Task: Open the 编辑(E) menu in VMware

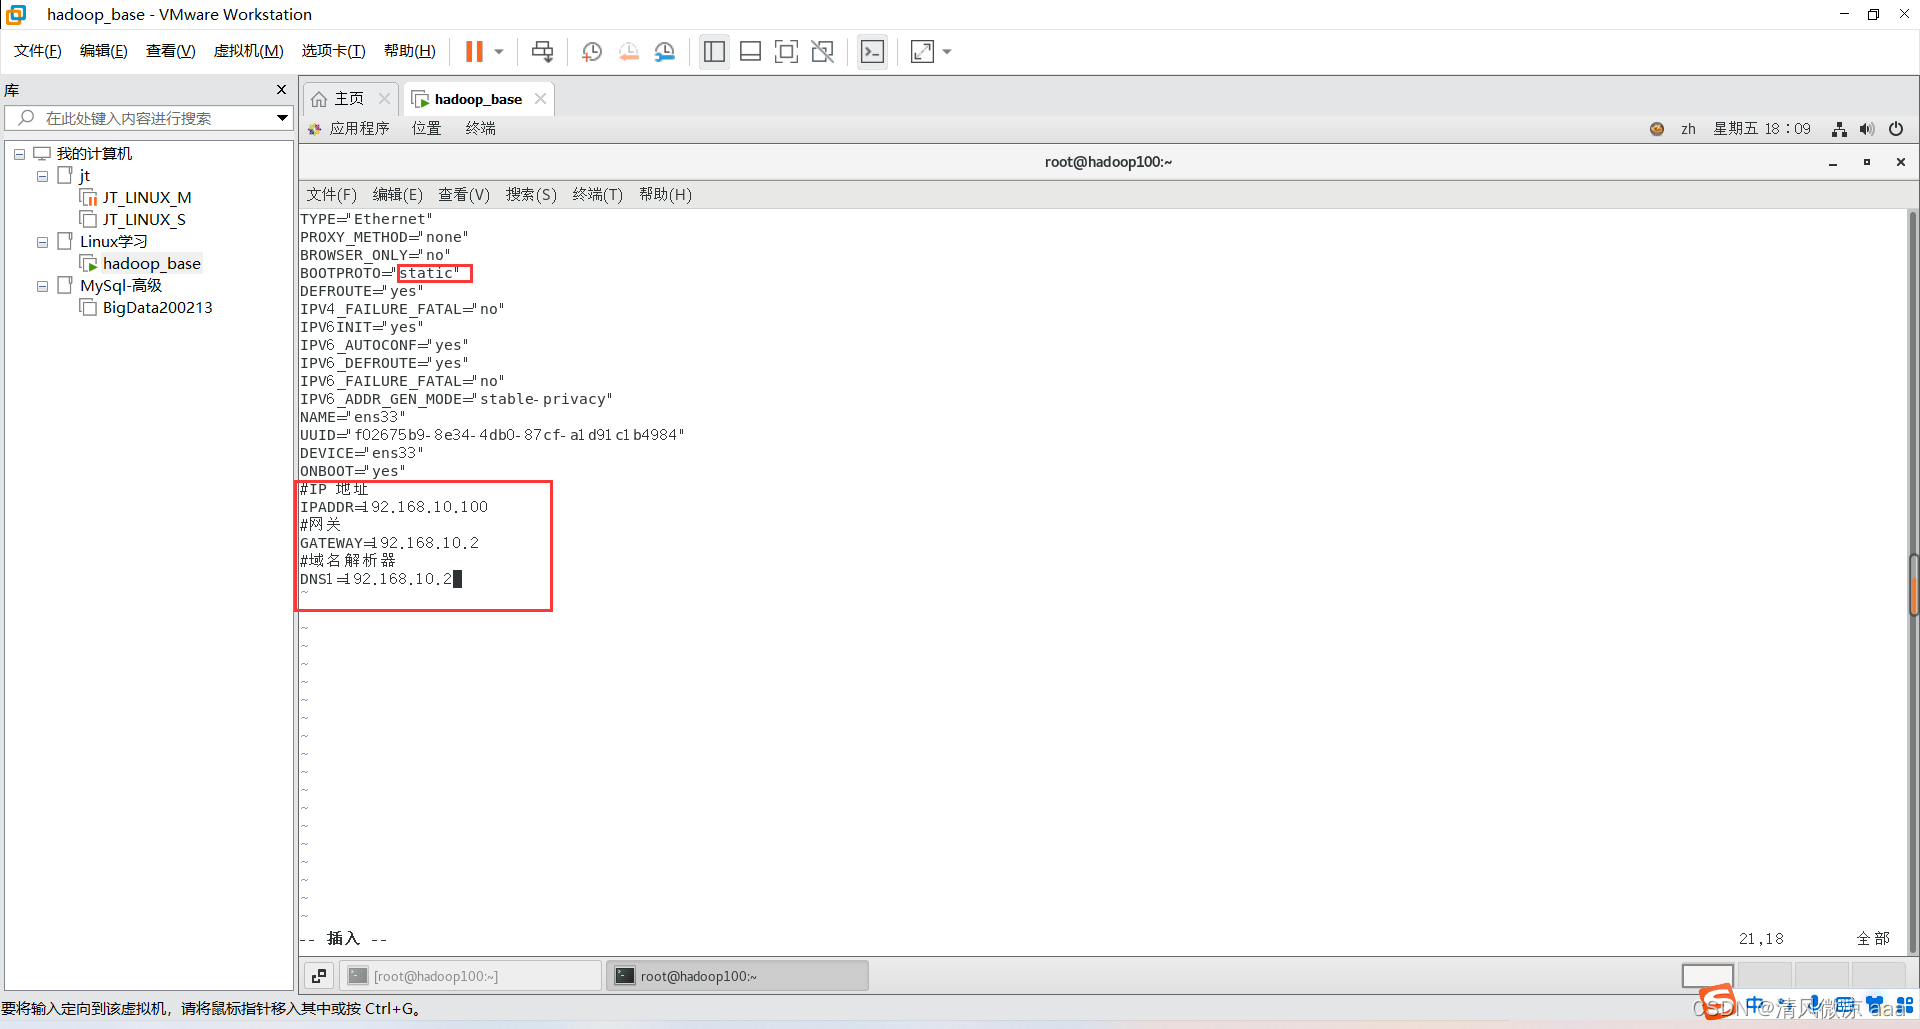Action: (x=104, y=51)
